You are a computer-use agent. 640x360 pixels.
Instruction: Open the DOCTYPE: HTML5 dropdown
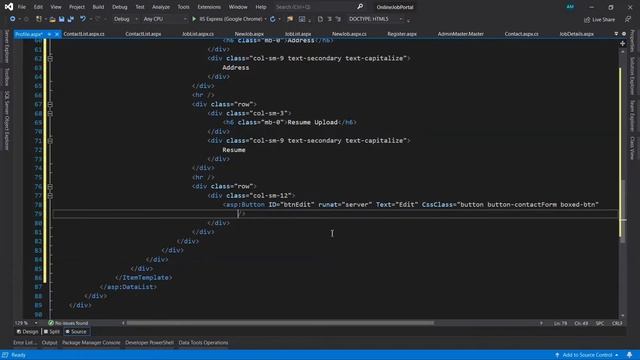376,19
